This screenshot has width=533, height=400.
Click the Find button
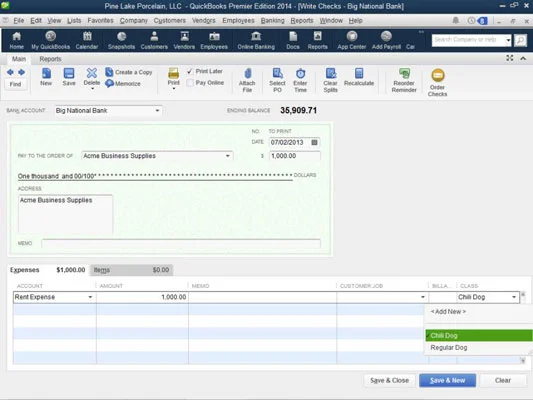[x=15, y=84]
